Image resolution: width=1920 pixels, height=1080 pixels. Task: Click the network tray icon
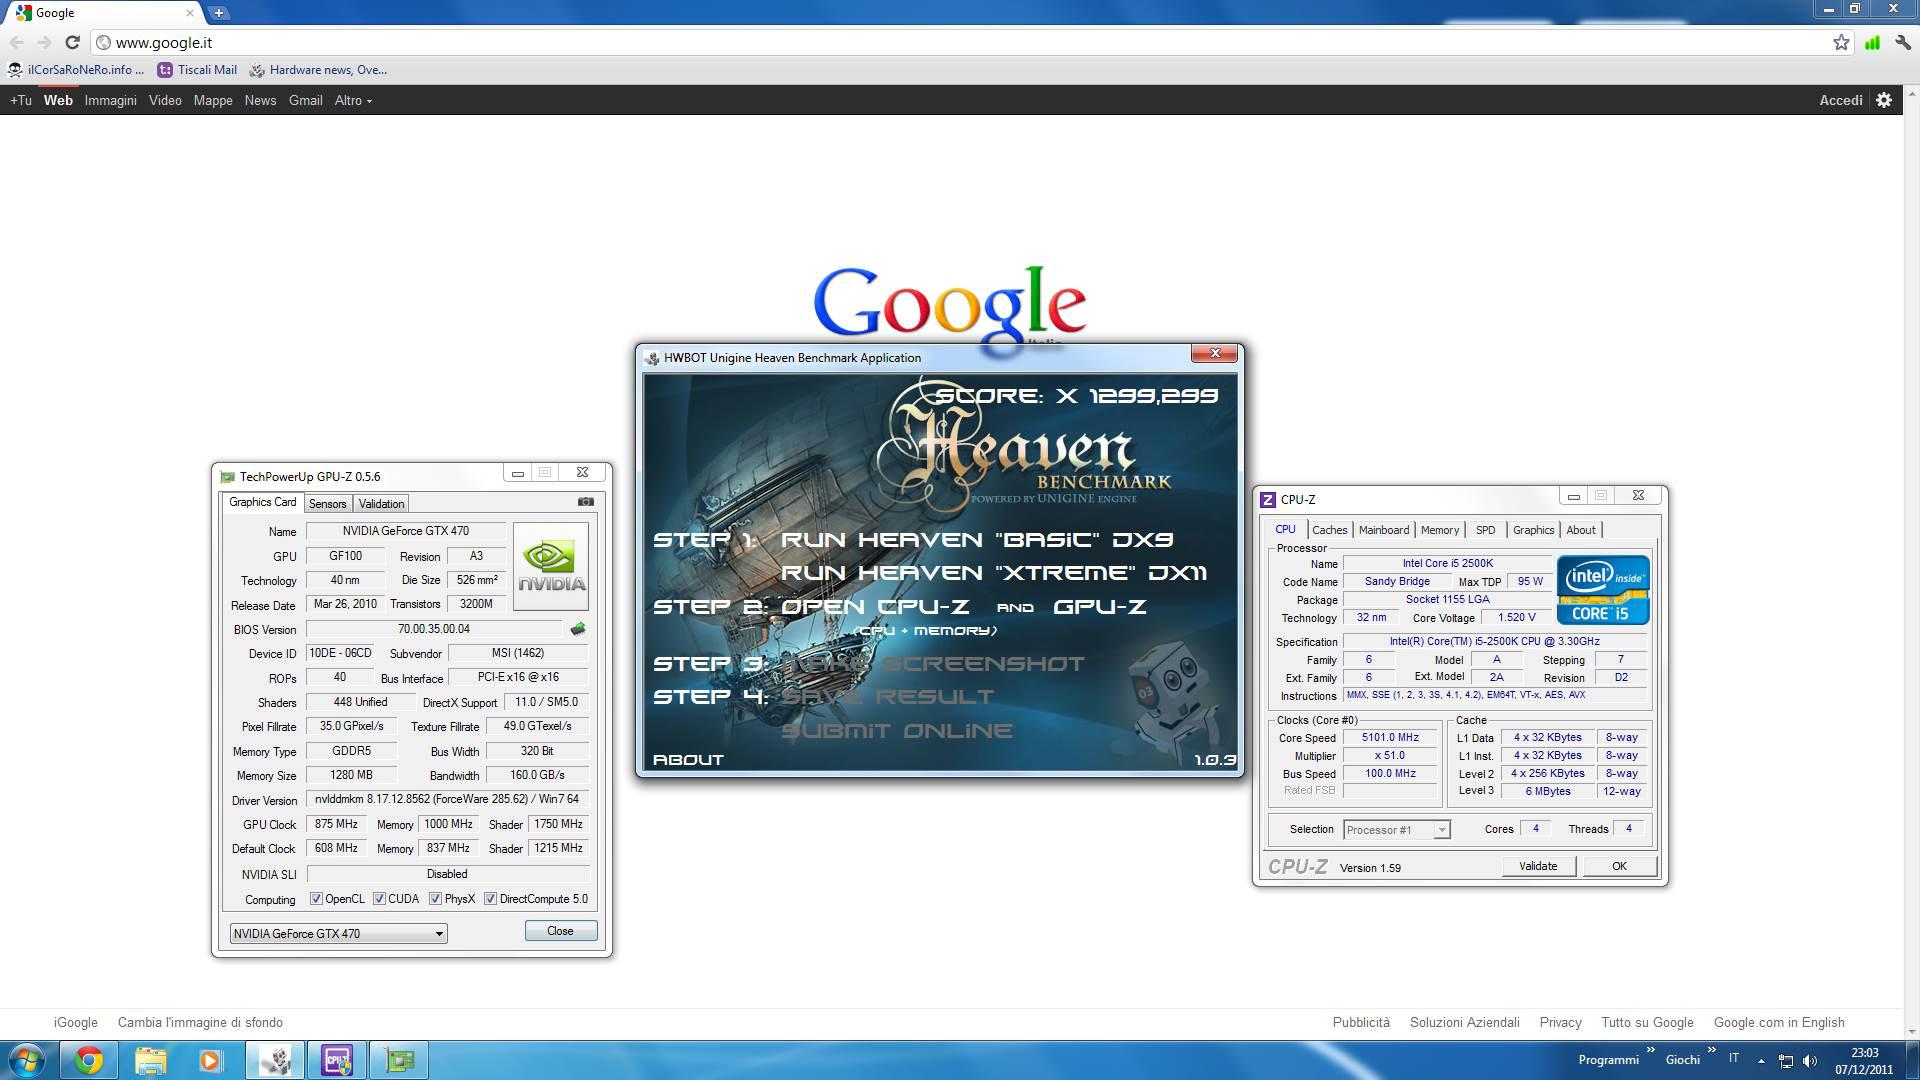1785,1061
